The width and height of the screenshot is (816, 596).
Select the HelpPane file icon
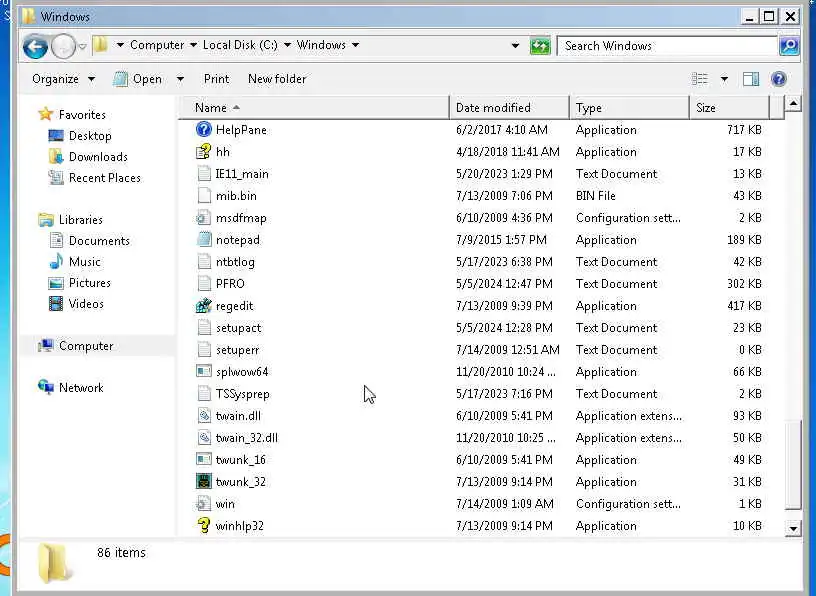203,129
